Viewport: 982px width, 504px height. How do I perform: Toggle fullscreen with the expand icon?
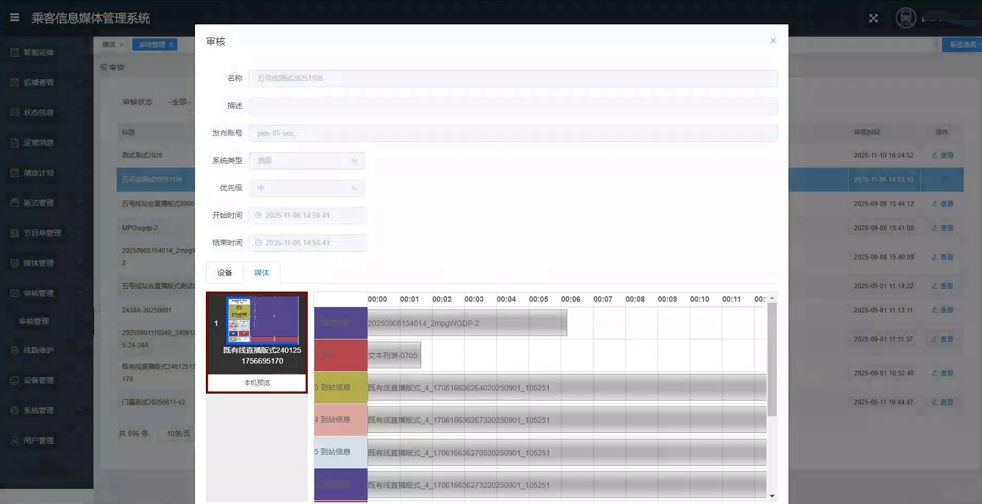click(873, 18)
